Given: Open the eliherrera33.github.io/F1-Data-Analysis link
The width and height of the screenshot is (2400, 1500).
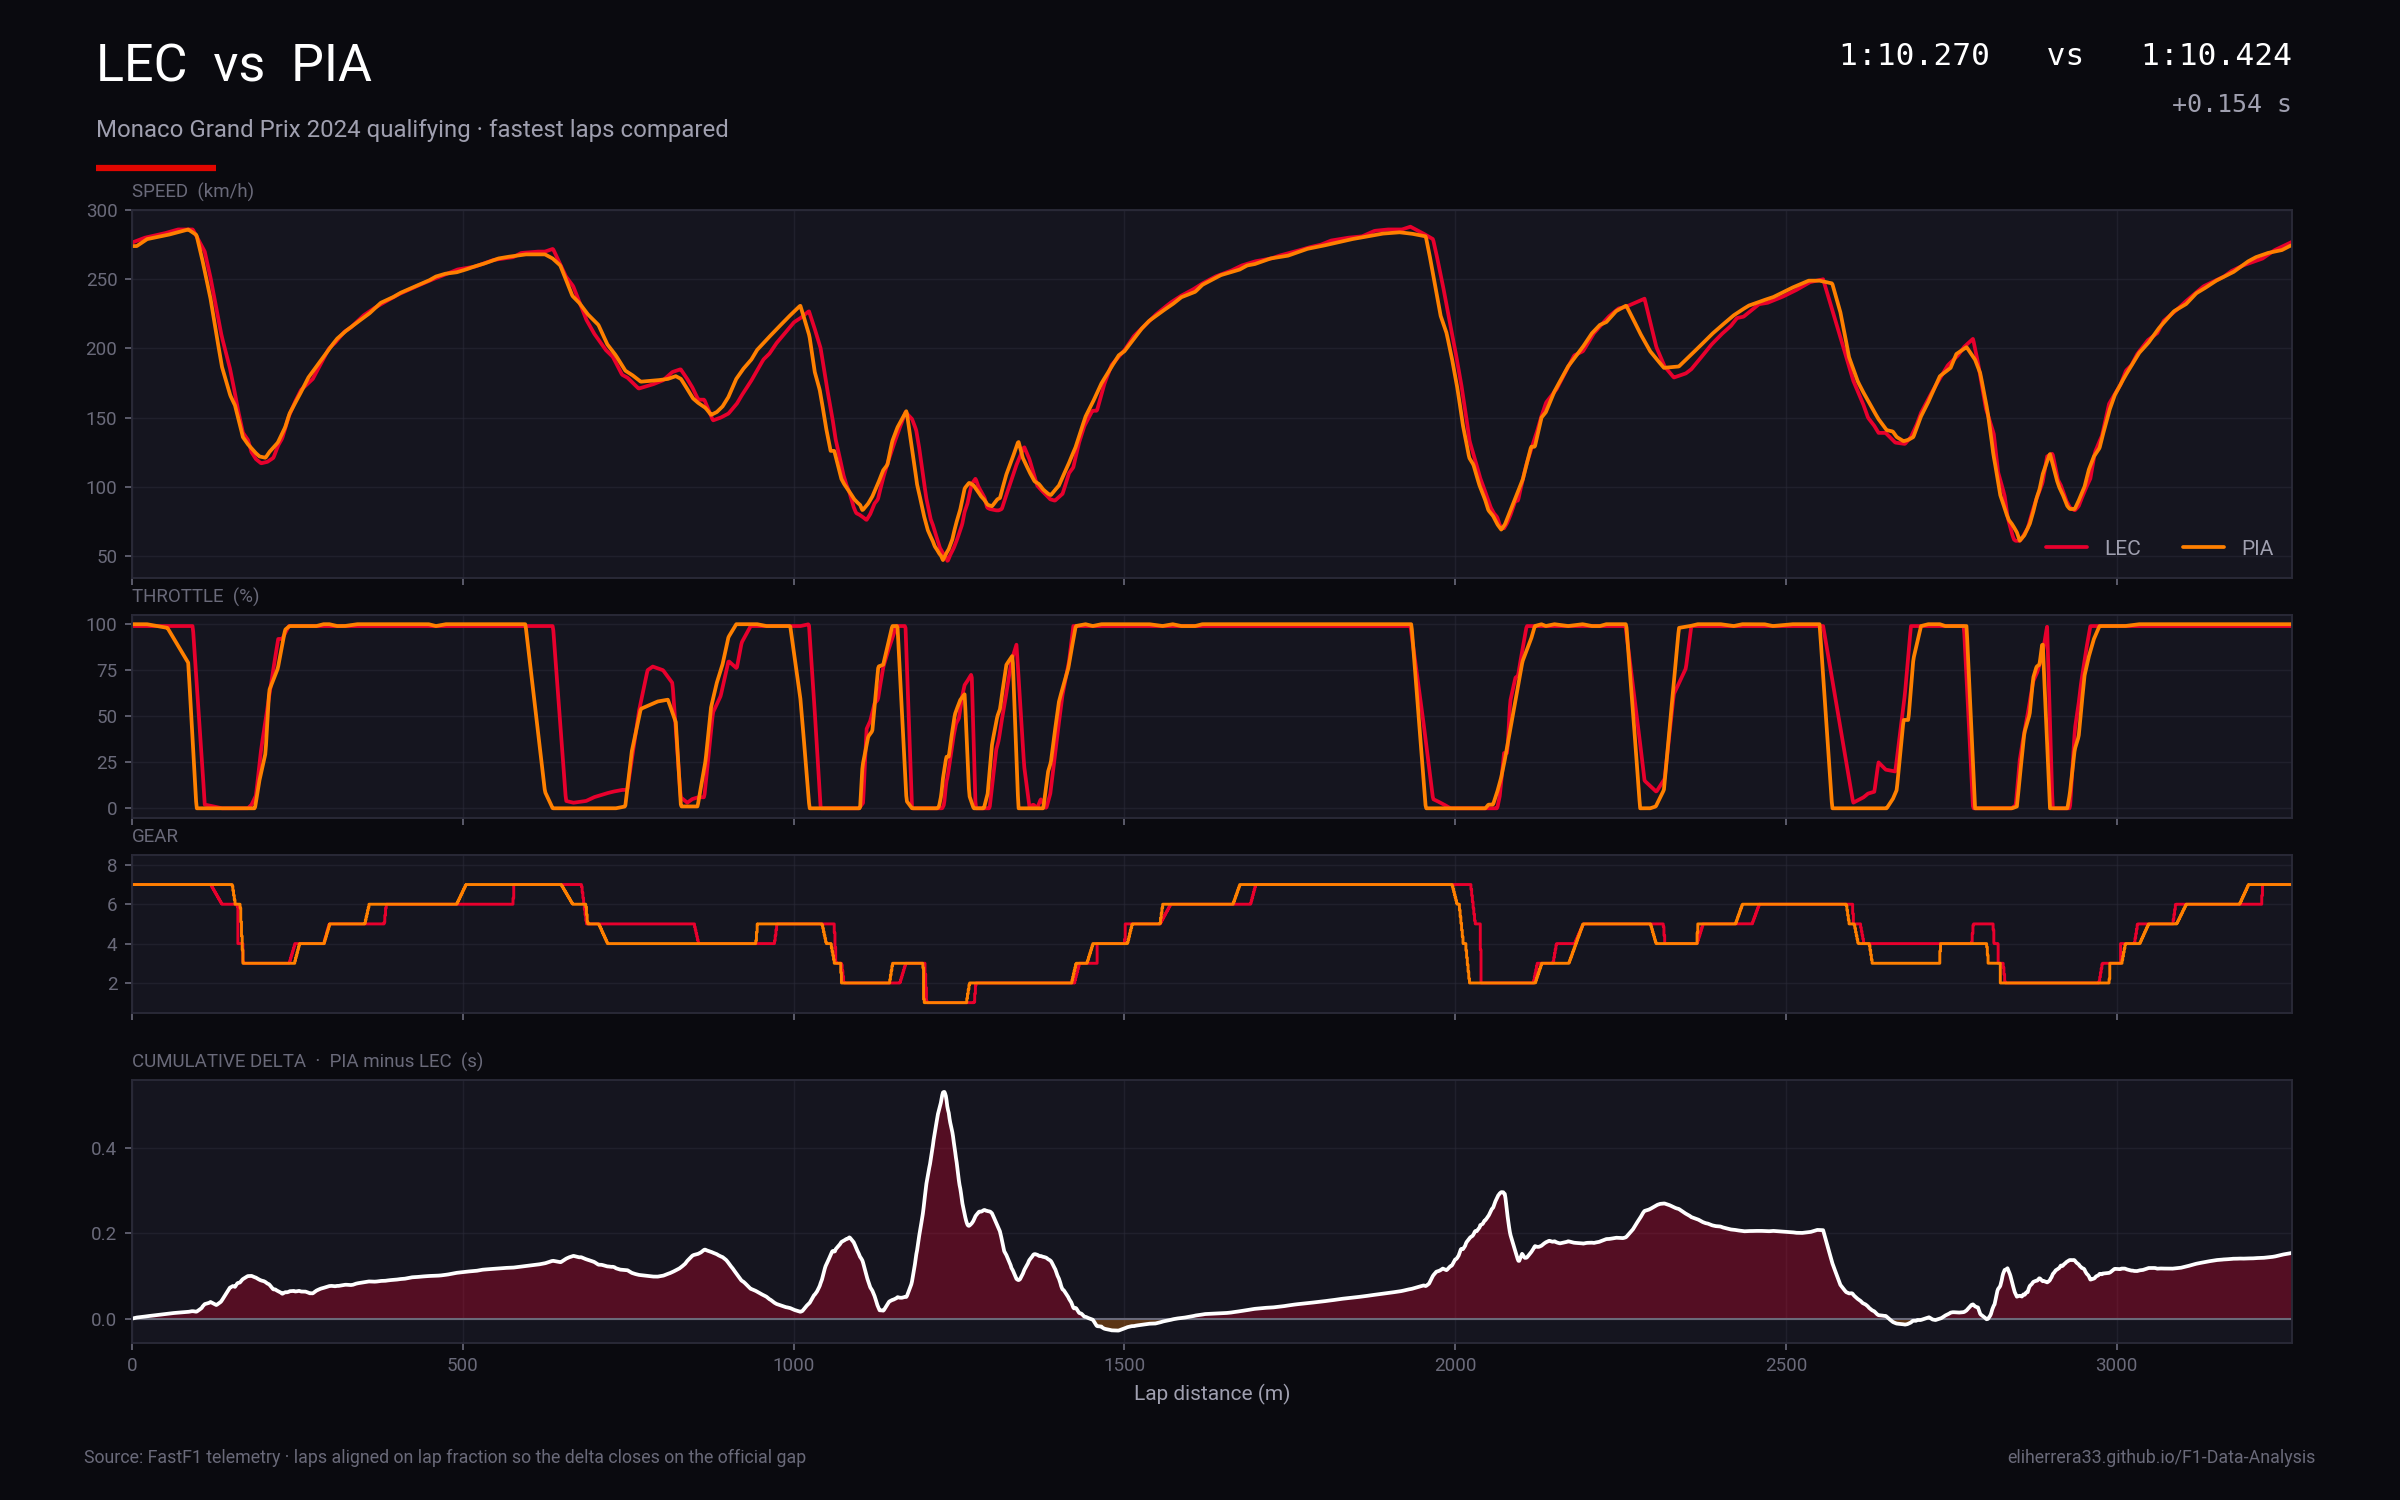Looking at the screenshot, I should [2161, 1457].
